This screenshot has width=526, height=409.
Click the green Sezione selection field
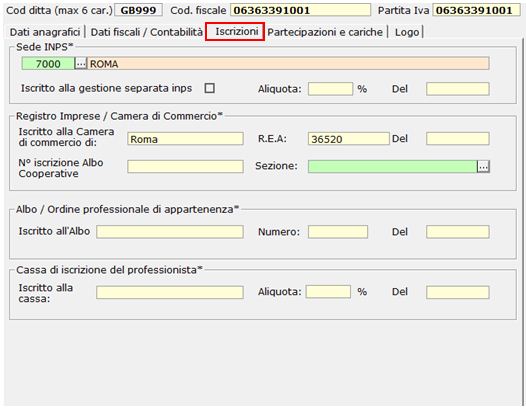coord(392,166)
